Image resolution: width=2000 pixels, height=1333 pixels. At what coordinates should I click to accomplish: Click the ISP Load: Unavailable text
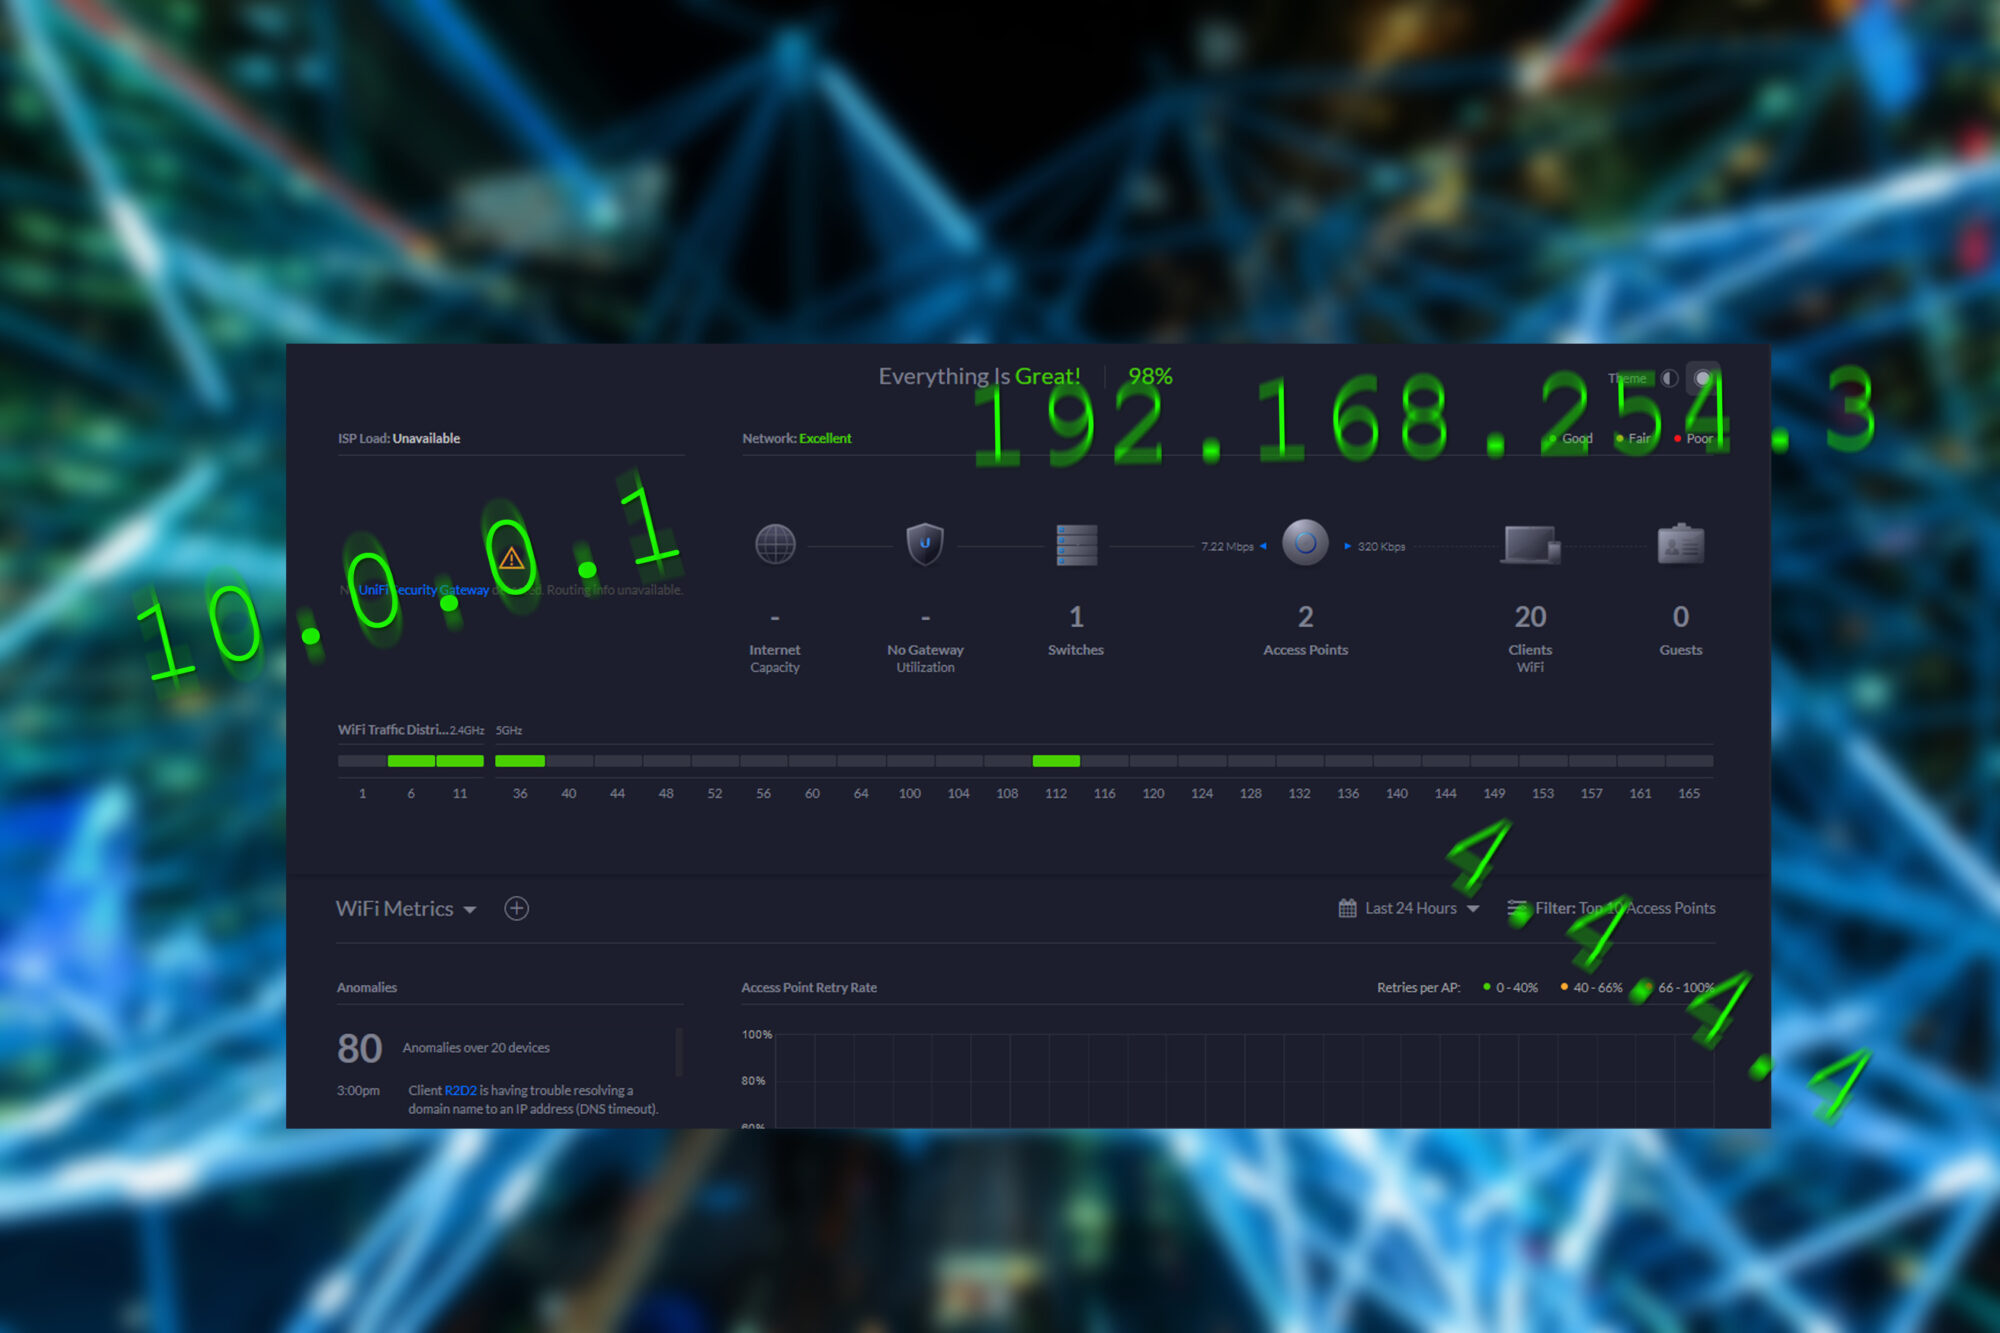click(x=399, y=438)
